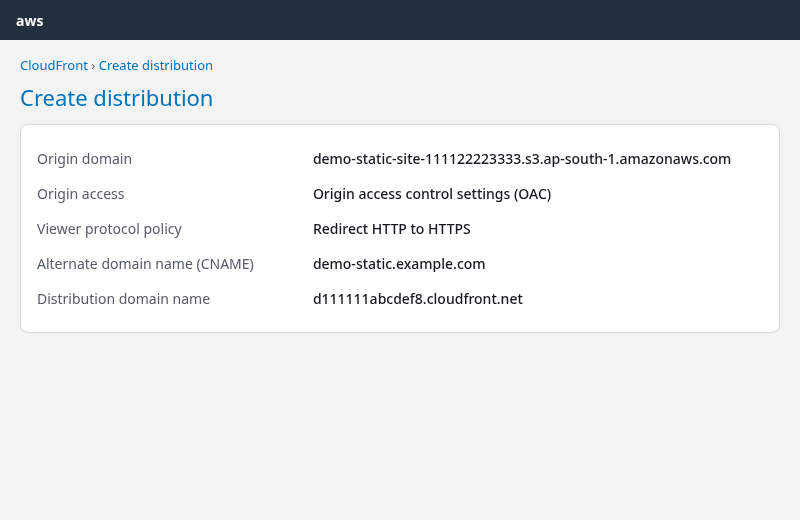Select the demo-static.example.com value
The height and width of the screenshot is (520, 800).
coord(399,264)
